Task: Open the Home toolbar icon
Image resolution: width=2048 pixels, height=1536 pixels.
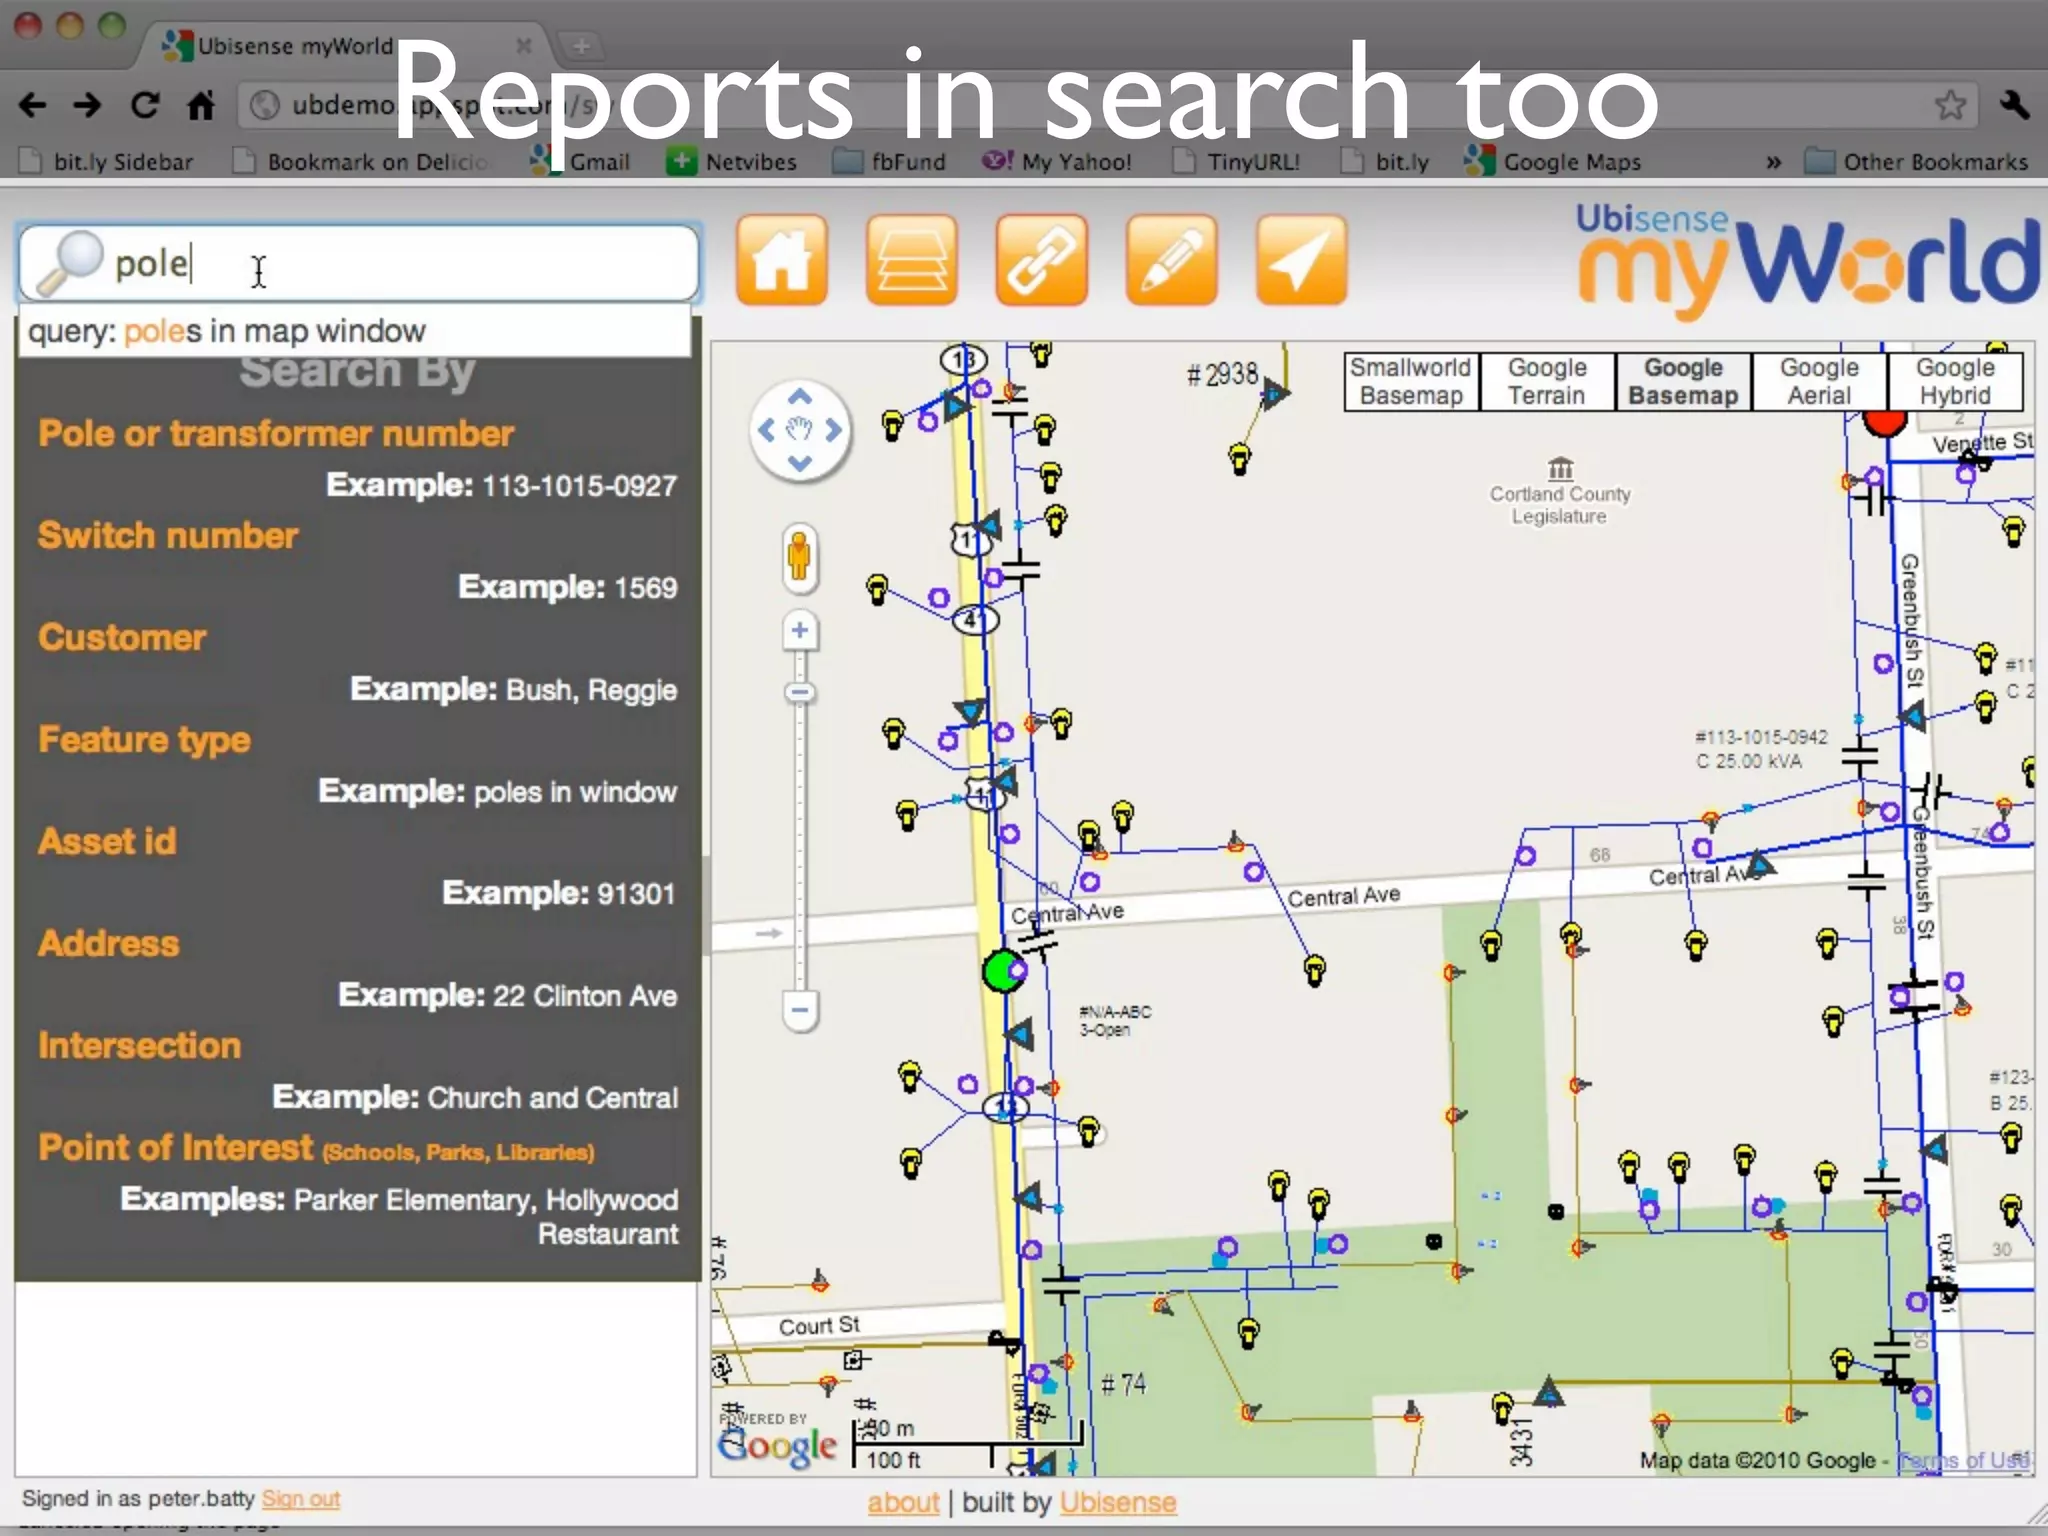Action: [782, 260]
